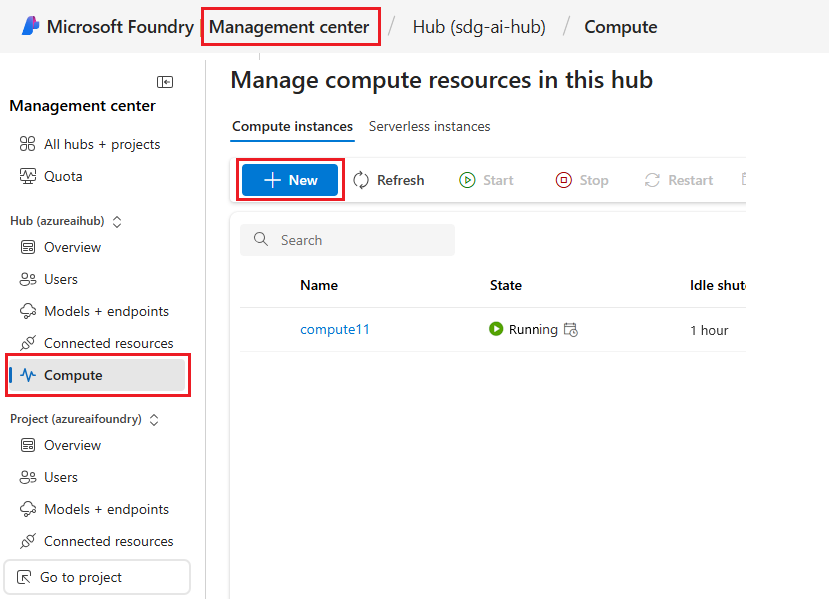Click the Microsoft Foundry logo icon
Image resolution: width=829 pixels, height=599 pixels.
tap(31, 26)
